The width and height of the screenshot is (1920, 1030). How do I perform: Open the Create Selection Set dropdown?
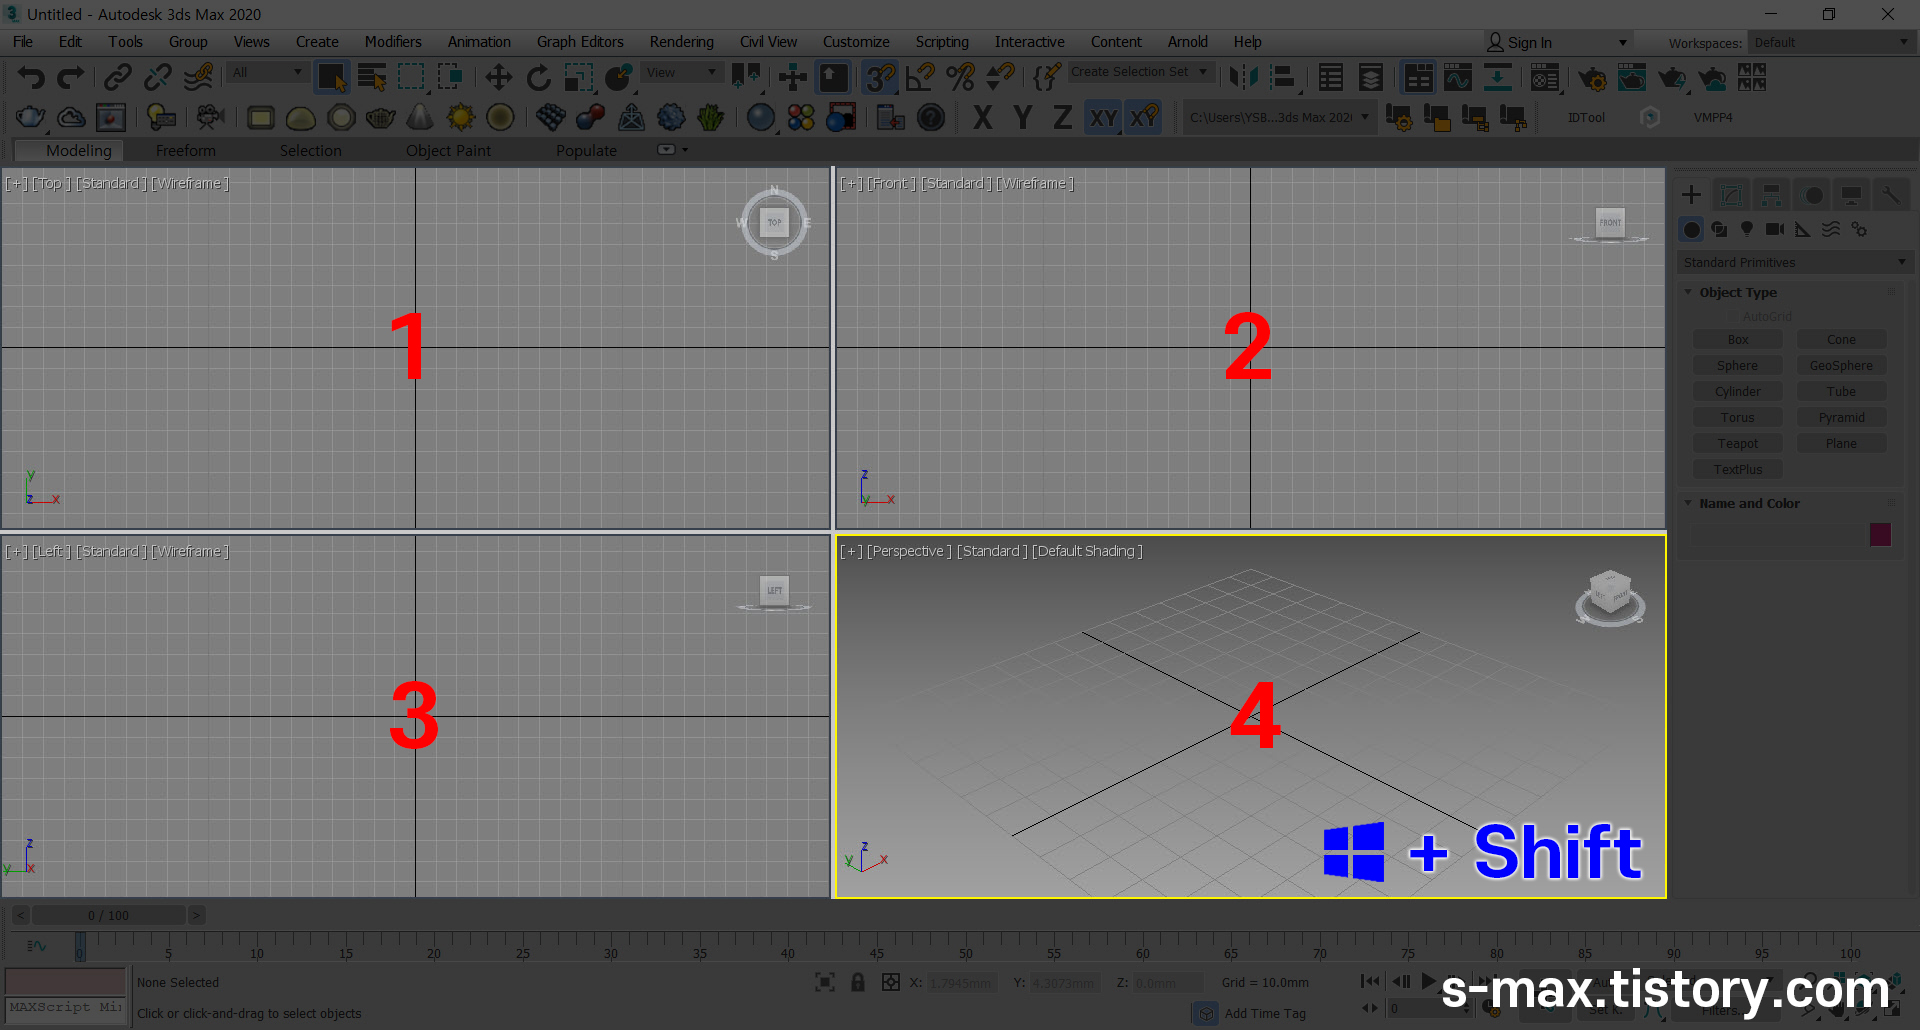click(1141, 72)
